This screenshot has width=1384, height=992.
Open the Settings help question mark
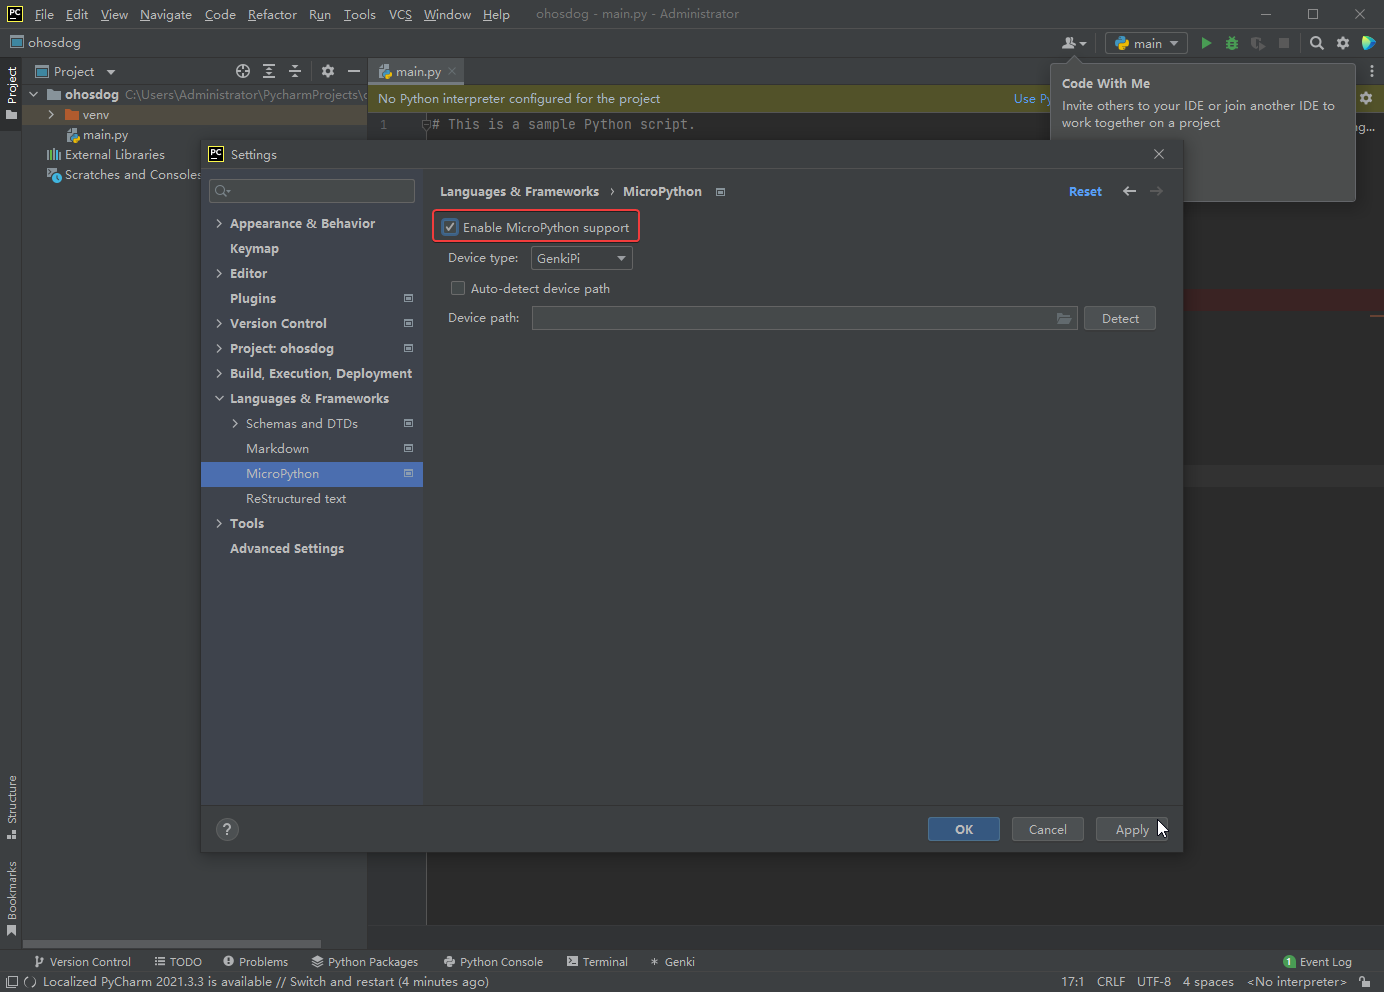[x=227, y=829]
